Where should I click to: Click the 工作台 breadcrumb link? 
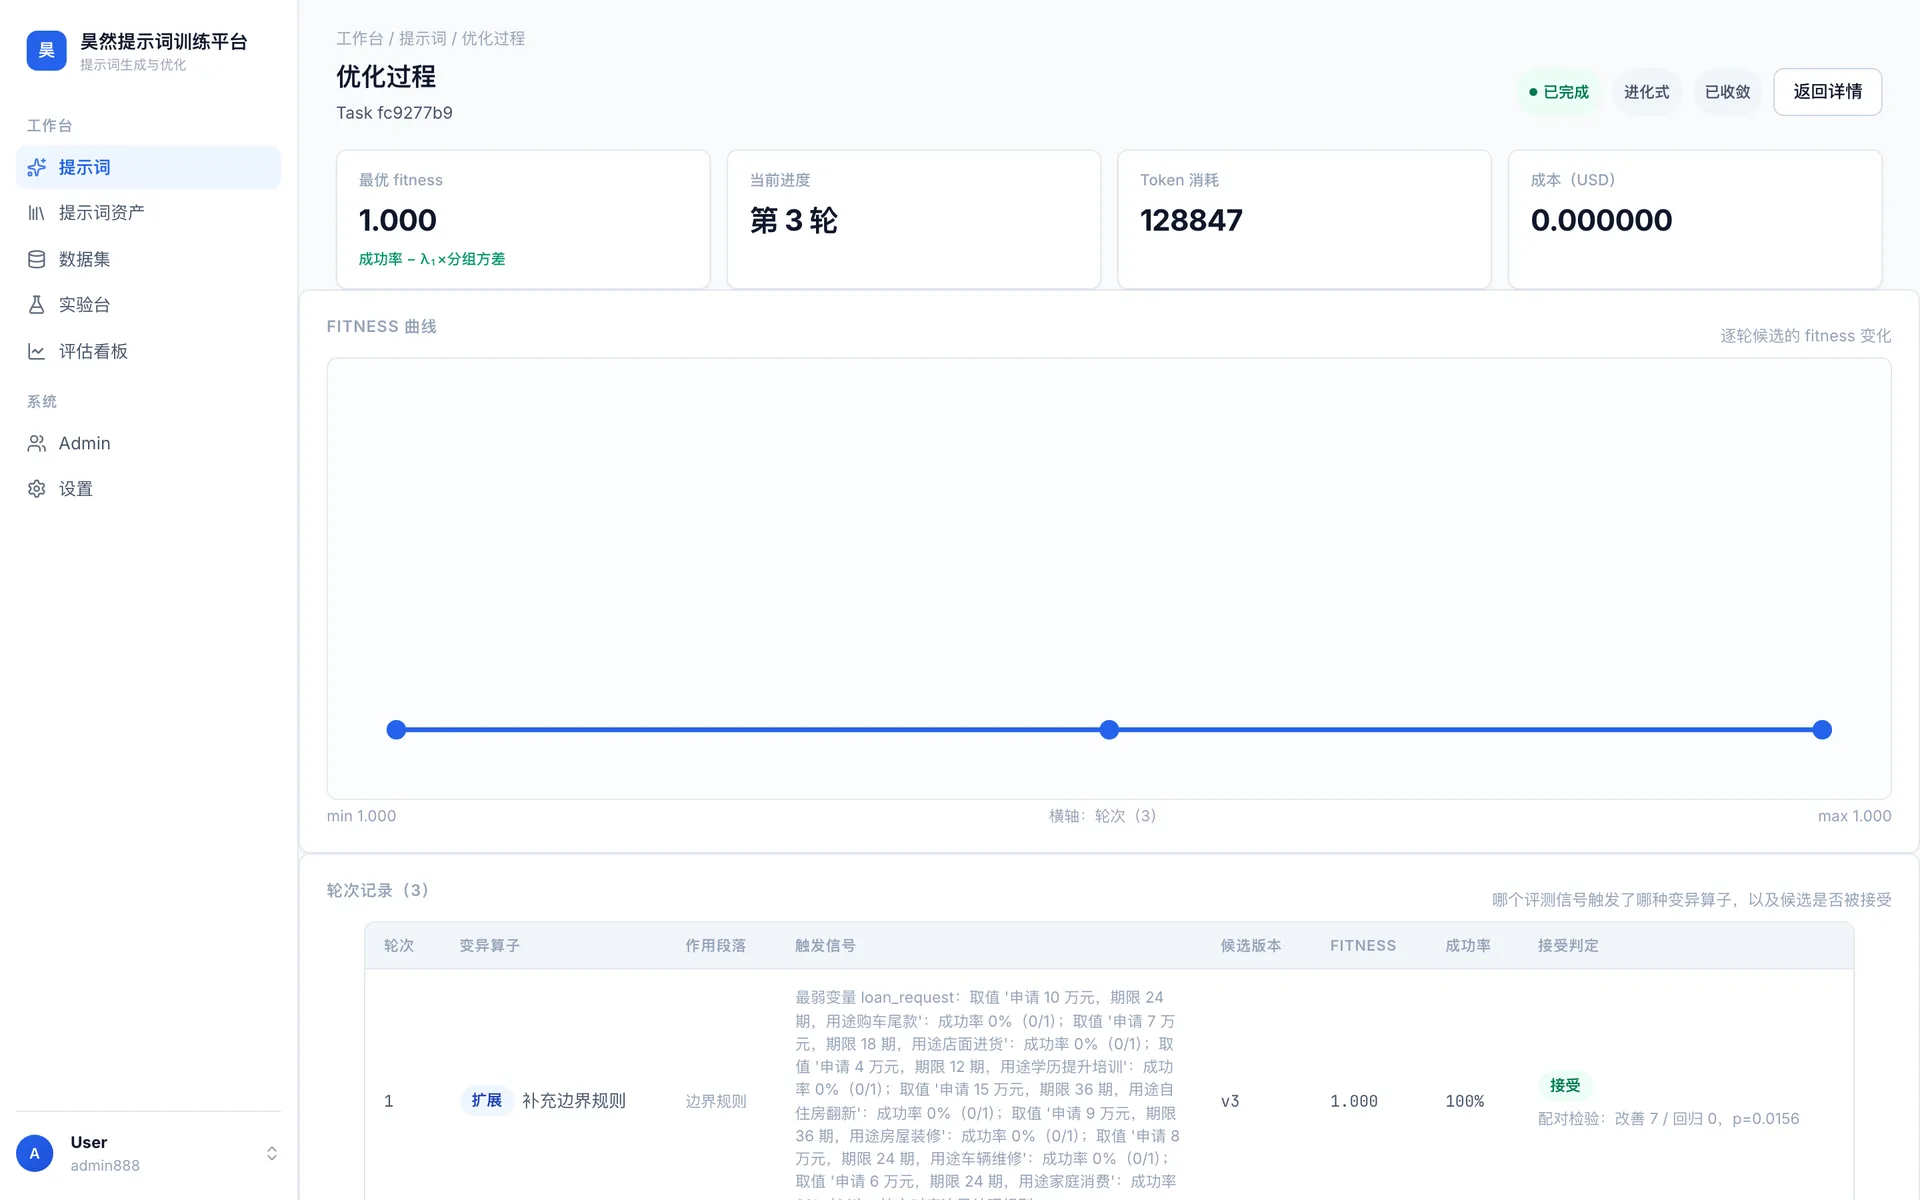(x=360, y=39)
